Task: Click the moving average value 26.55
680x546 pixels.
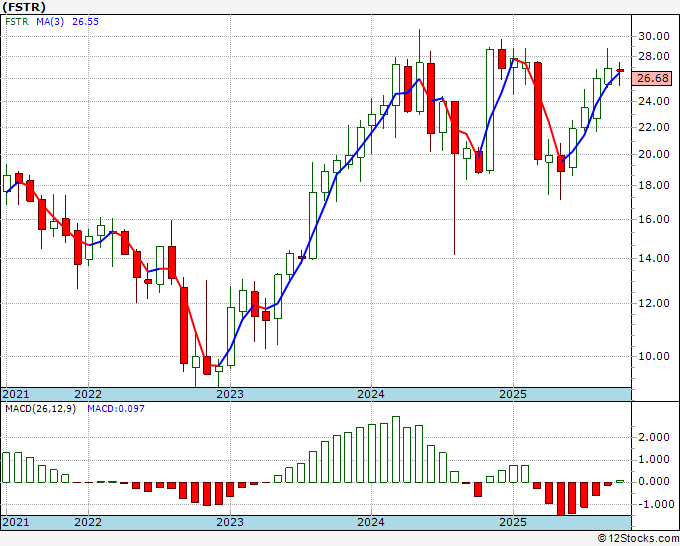Action: click(x=85, y=22)
